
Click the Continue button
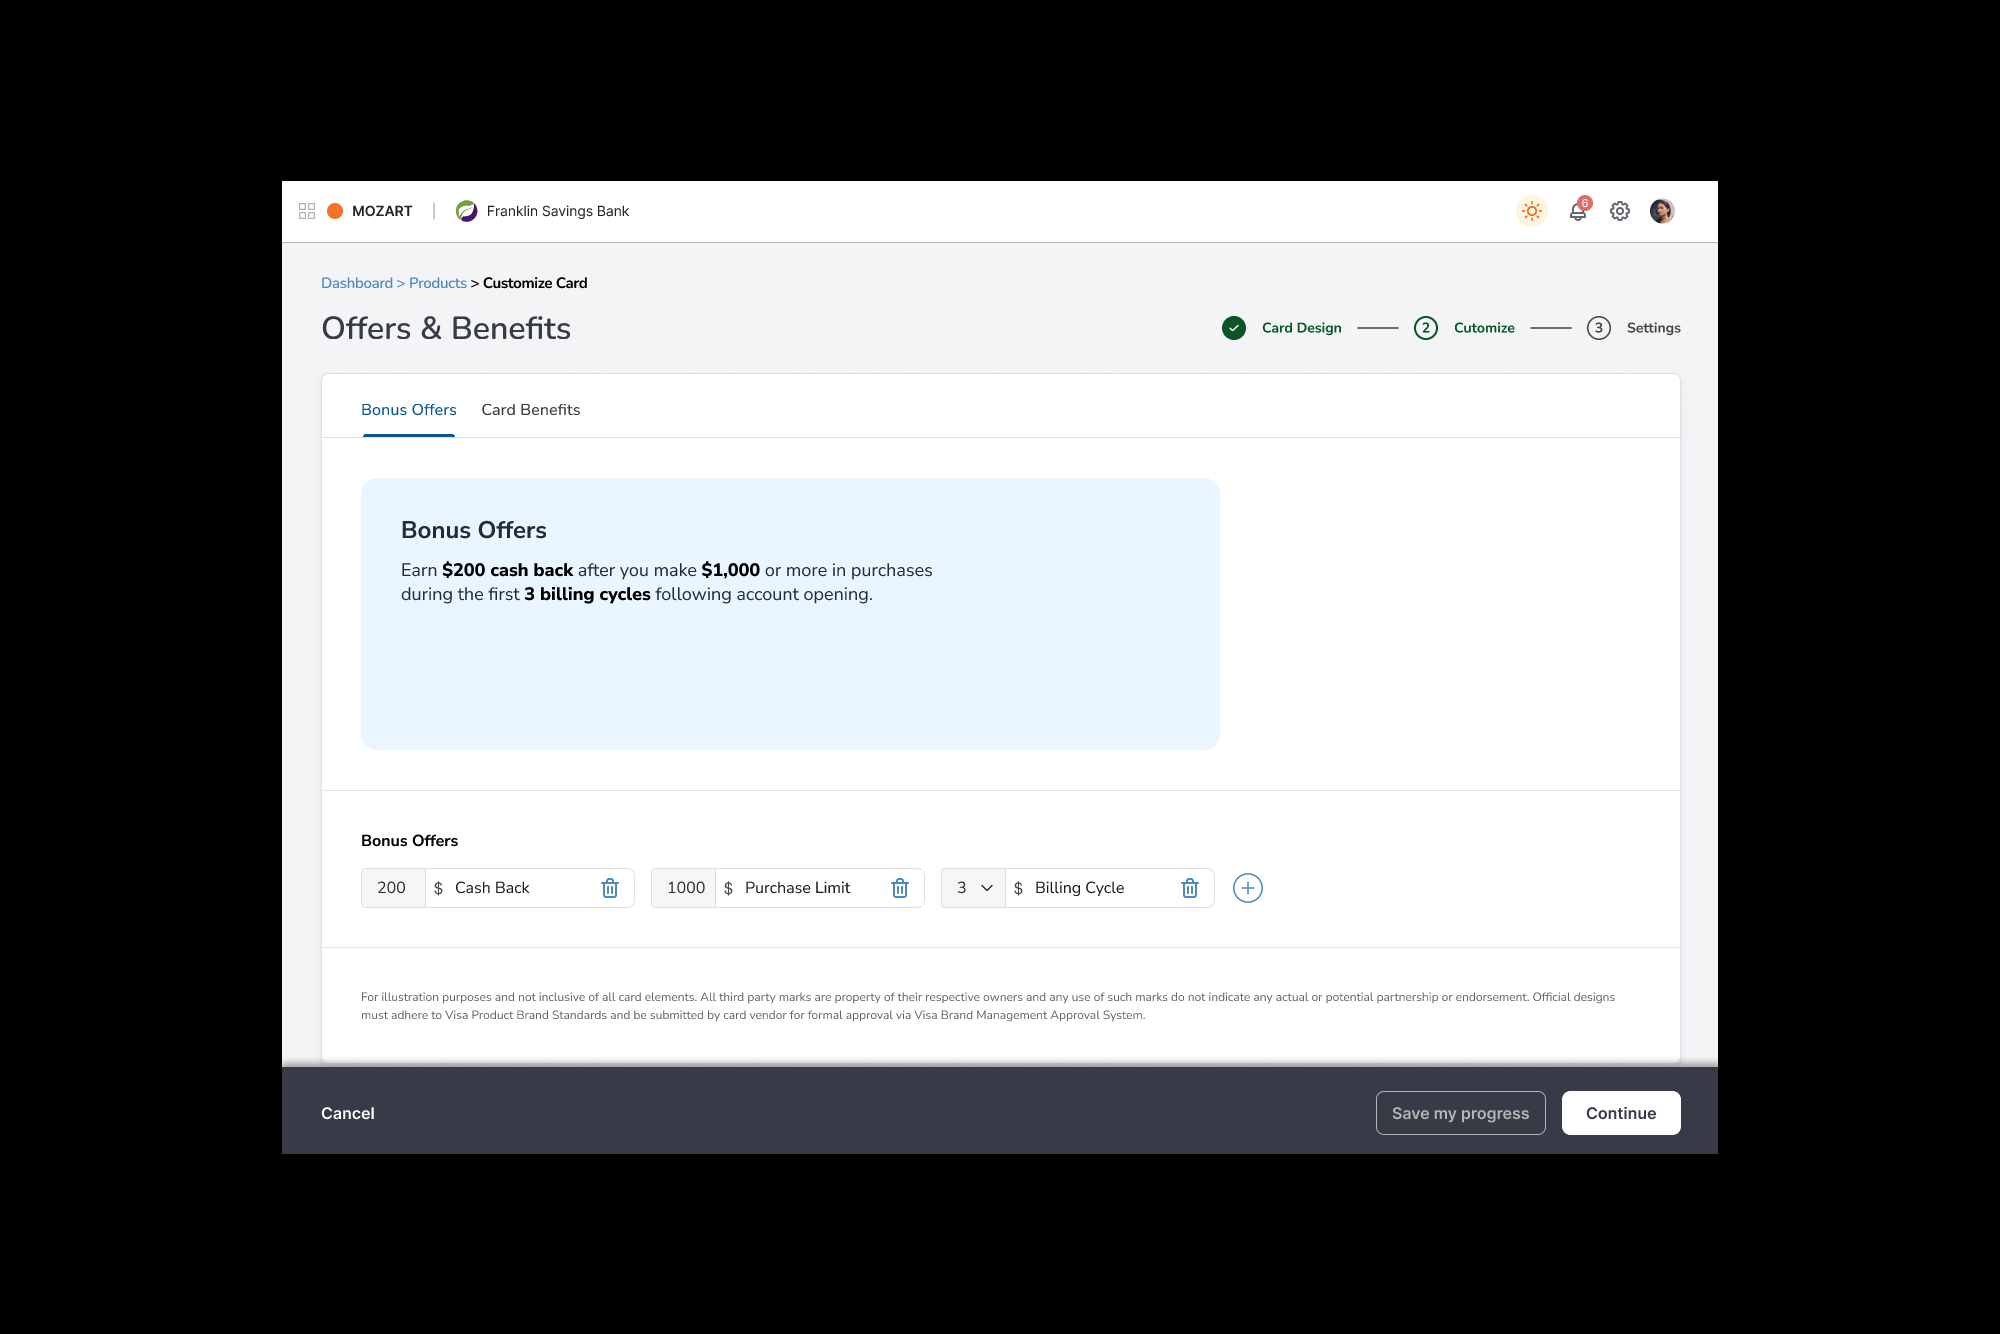coord(1620,1113)
